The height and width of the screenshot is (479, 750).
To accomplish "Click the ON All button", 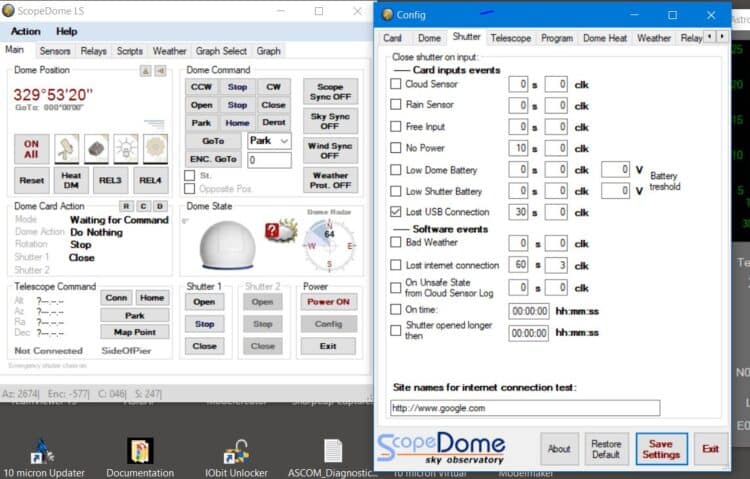I will (x=32, y=149).
